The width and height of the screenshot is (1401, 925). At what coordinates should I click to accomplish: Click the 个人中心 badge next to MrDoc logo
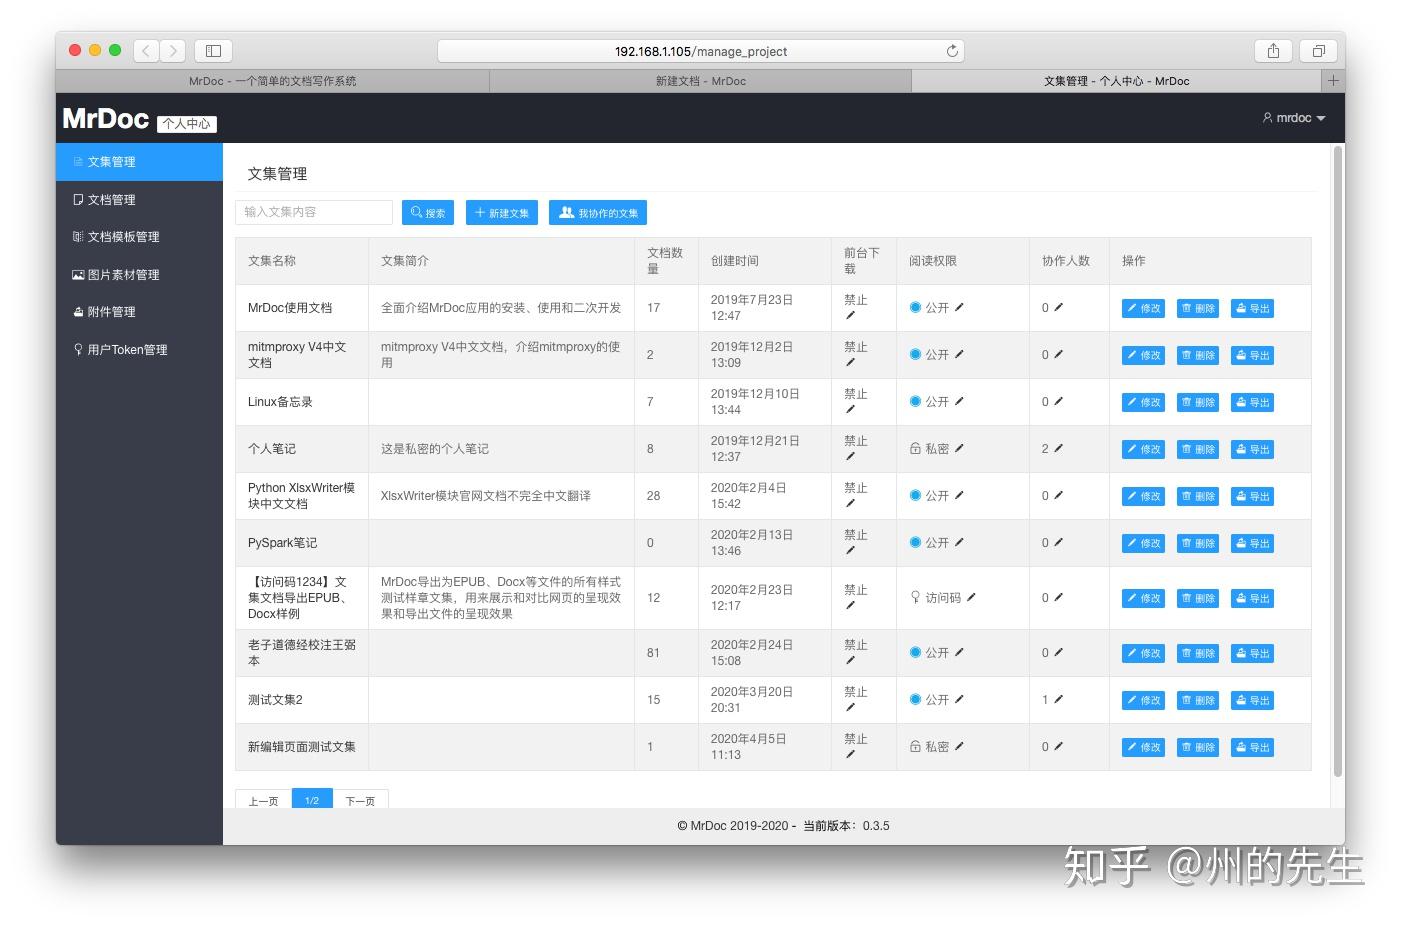tap(186, 124)
